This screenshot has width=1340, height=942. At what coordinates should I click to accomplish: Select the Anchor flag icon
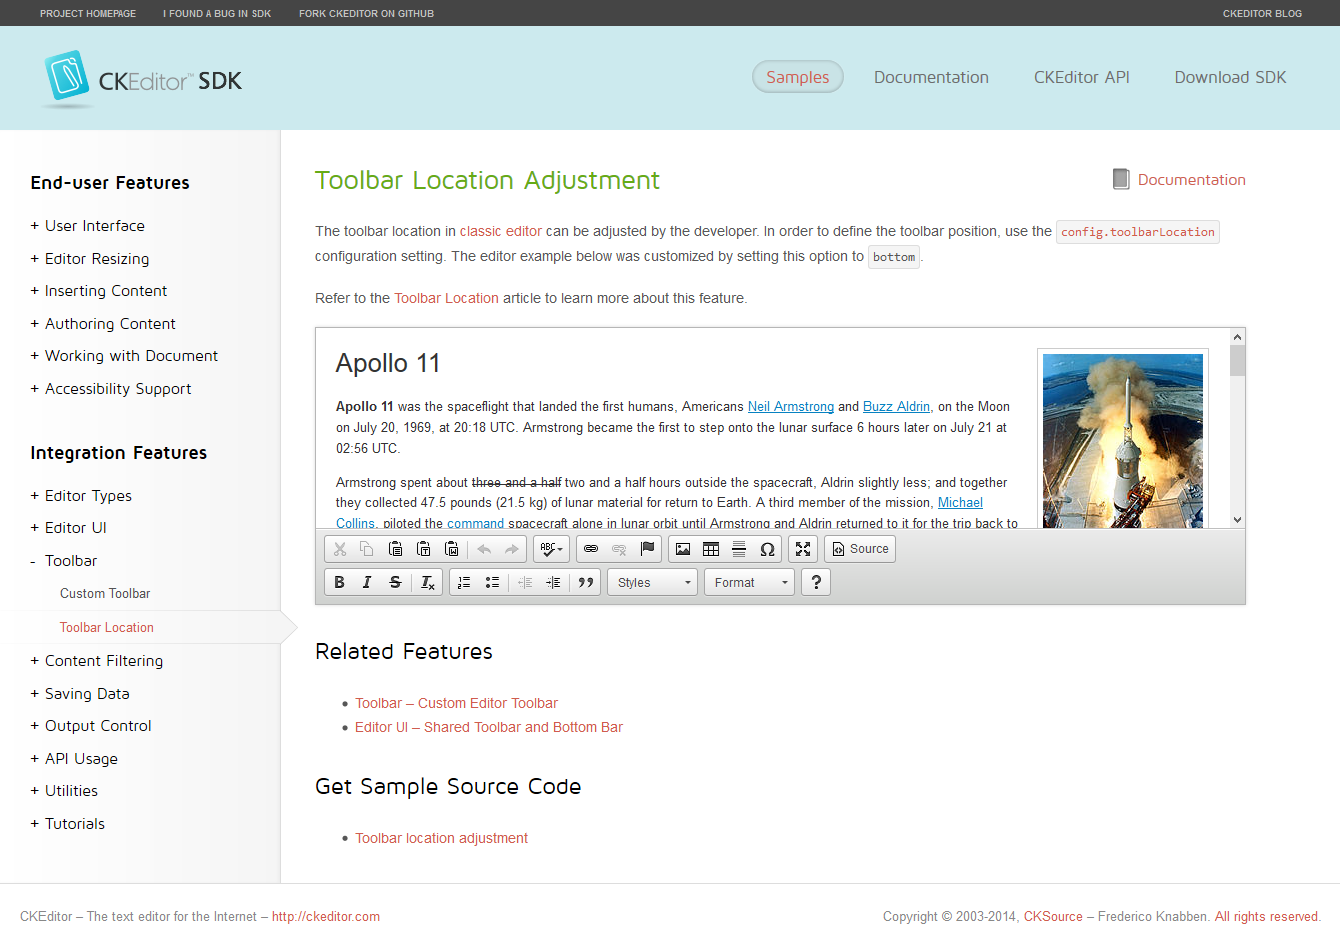pyautogui.click(x=647, y=548)
